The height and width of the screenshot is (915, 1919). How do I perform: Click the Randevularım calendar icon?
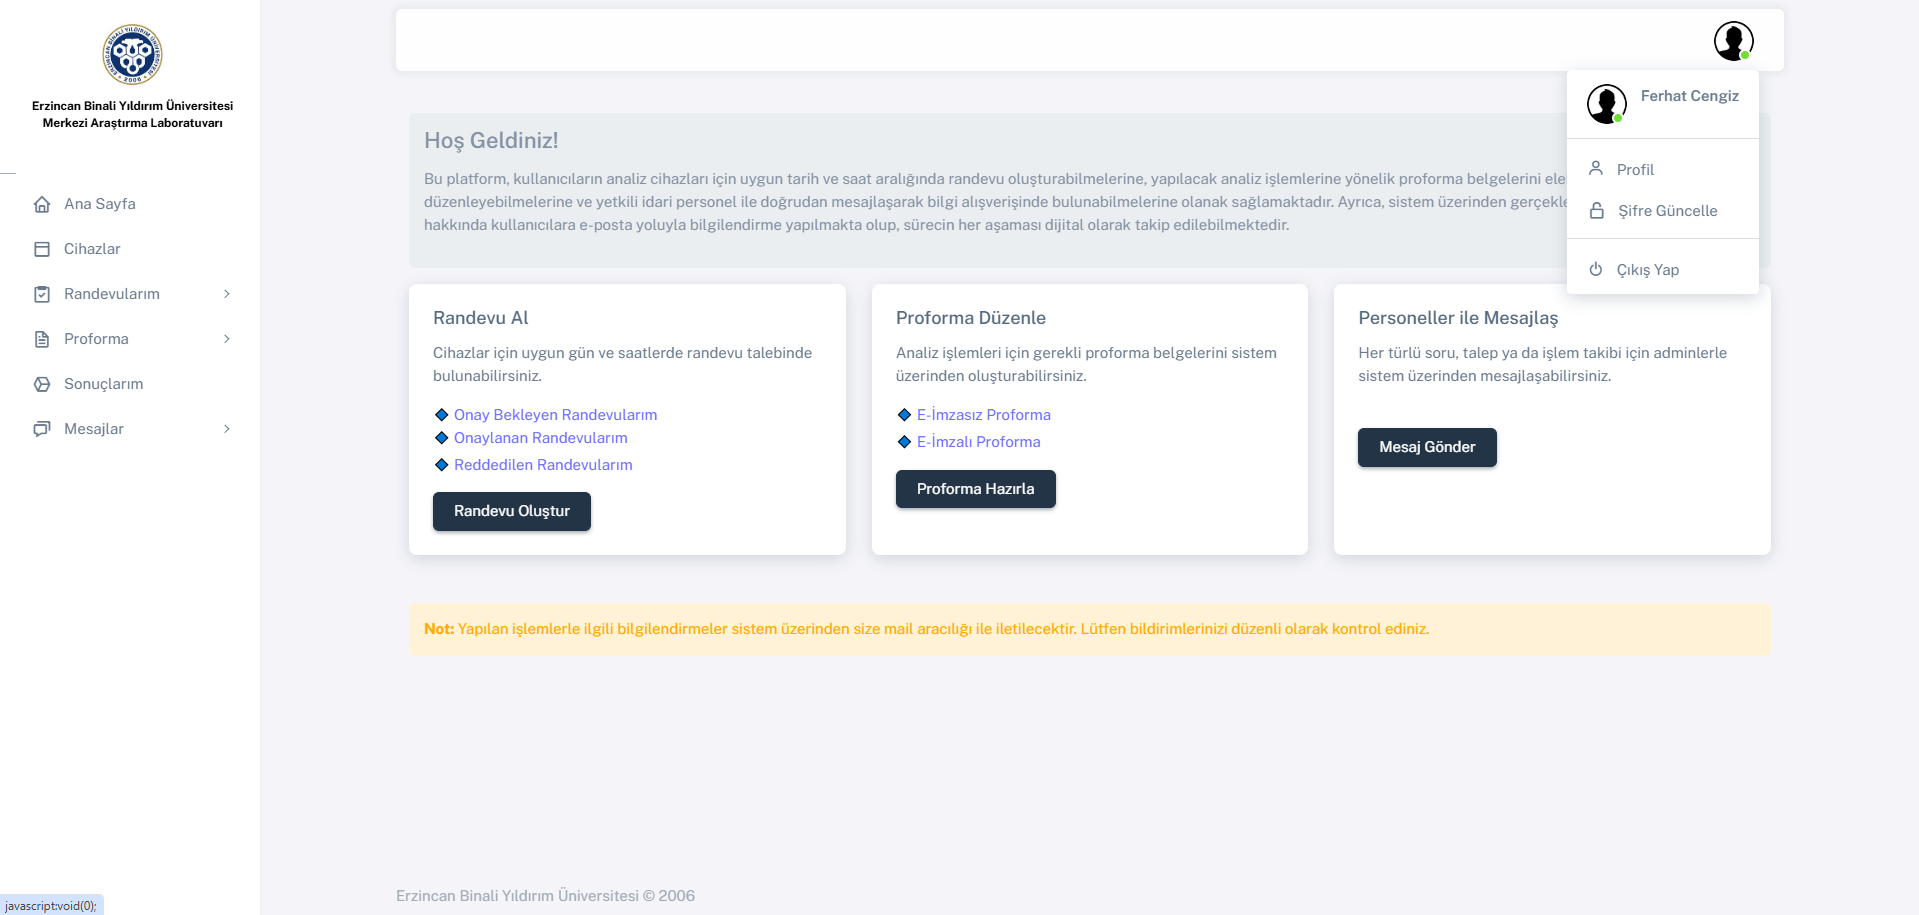coord(42,294)
